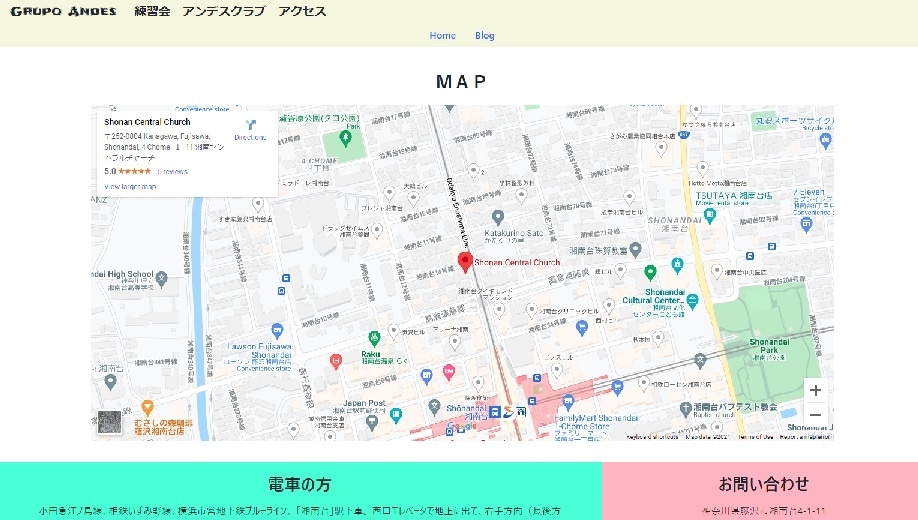Image resolution: width=918 pixels, height=520 pixels.
Task: Select the FamilyMart Shonandai marker
Action: (x=568, y=402)
